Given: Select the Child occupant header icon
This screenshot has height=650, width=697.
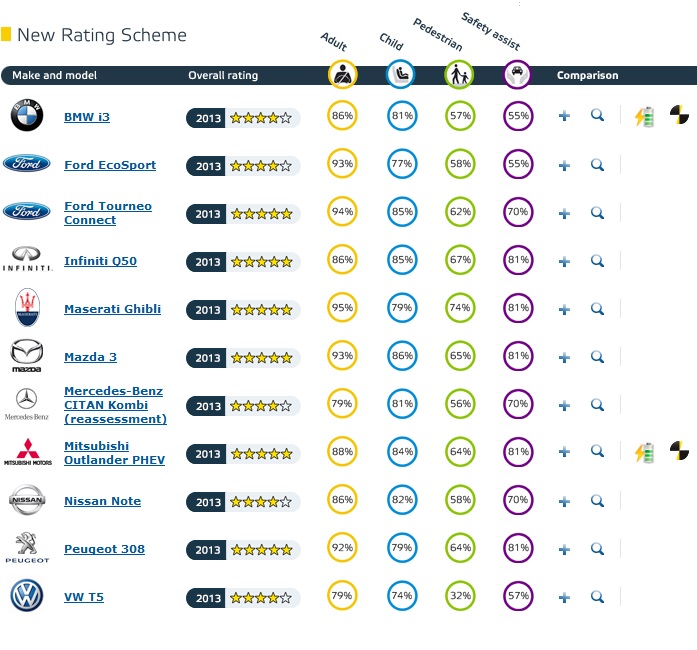Looking at the screenshot, I should [400, 74].
